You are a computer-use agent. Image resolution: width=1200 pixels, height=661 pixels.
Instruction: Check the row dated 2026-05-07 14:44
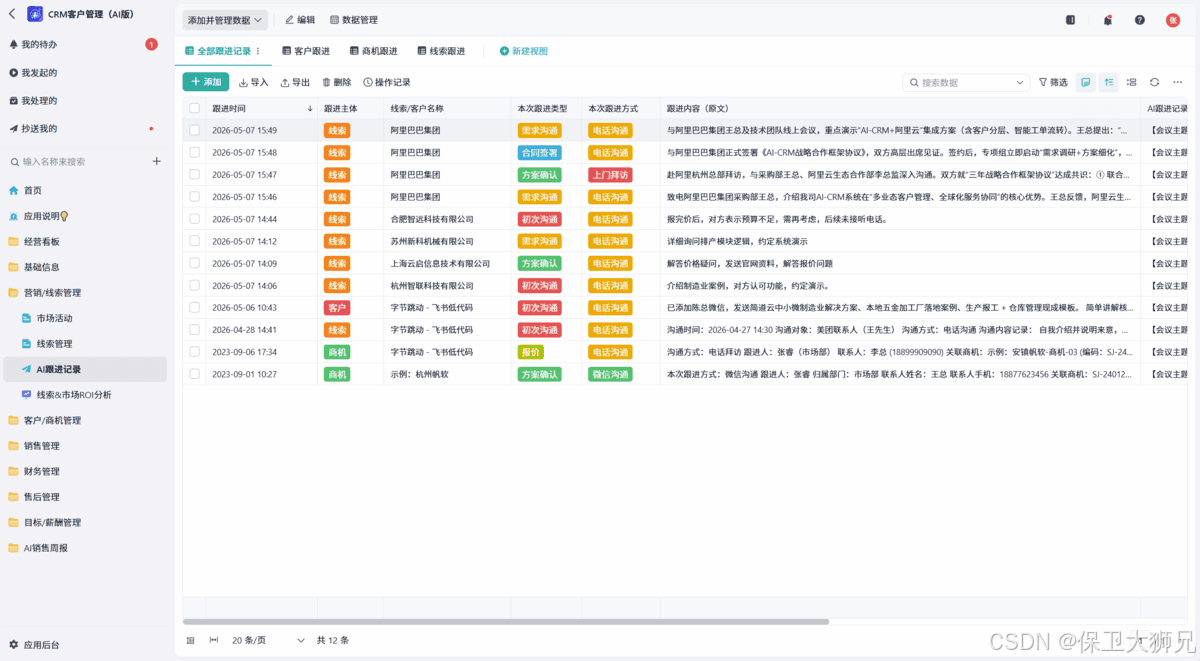194,219
